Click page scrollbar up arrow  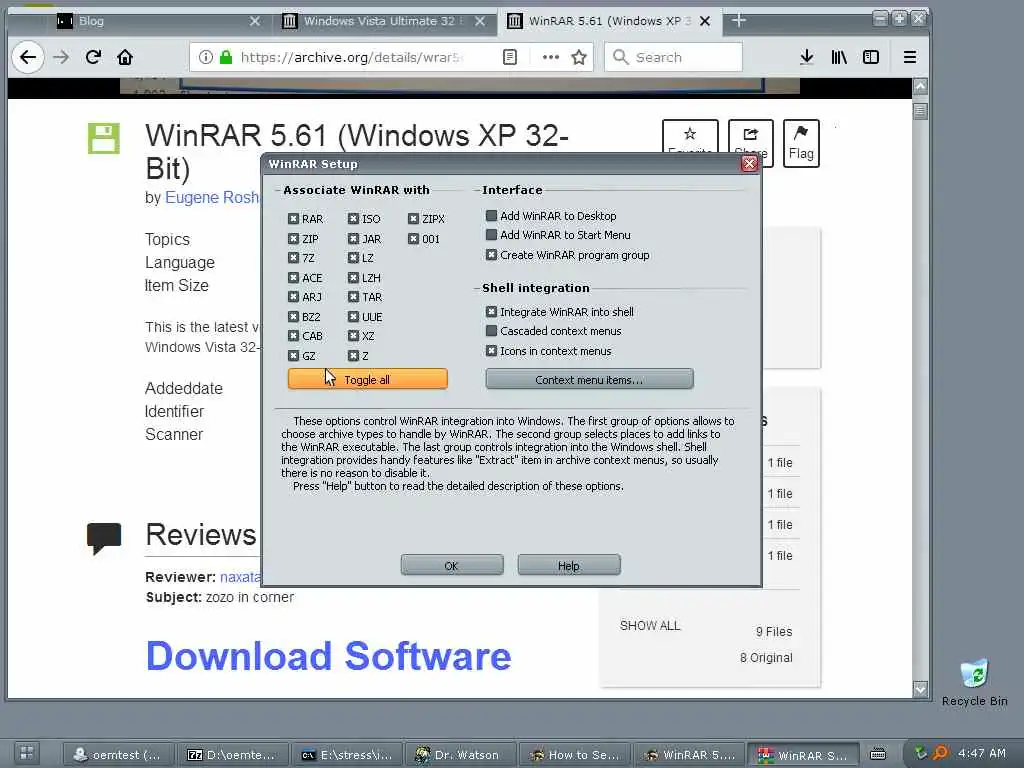tap(920, 86)
